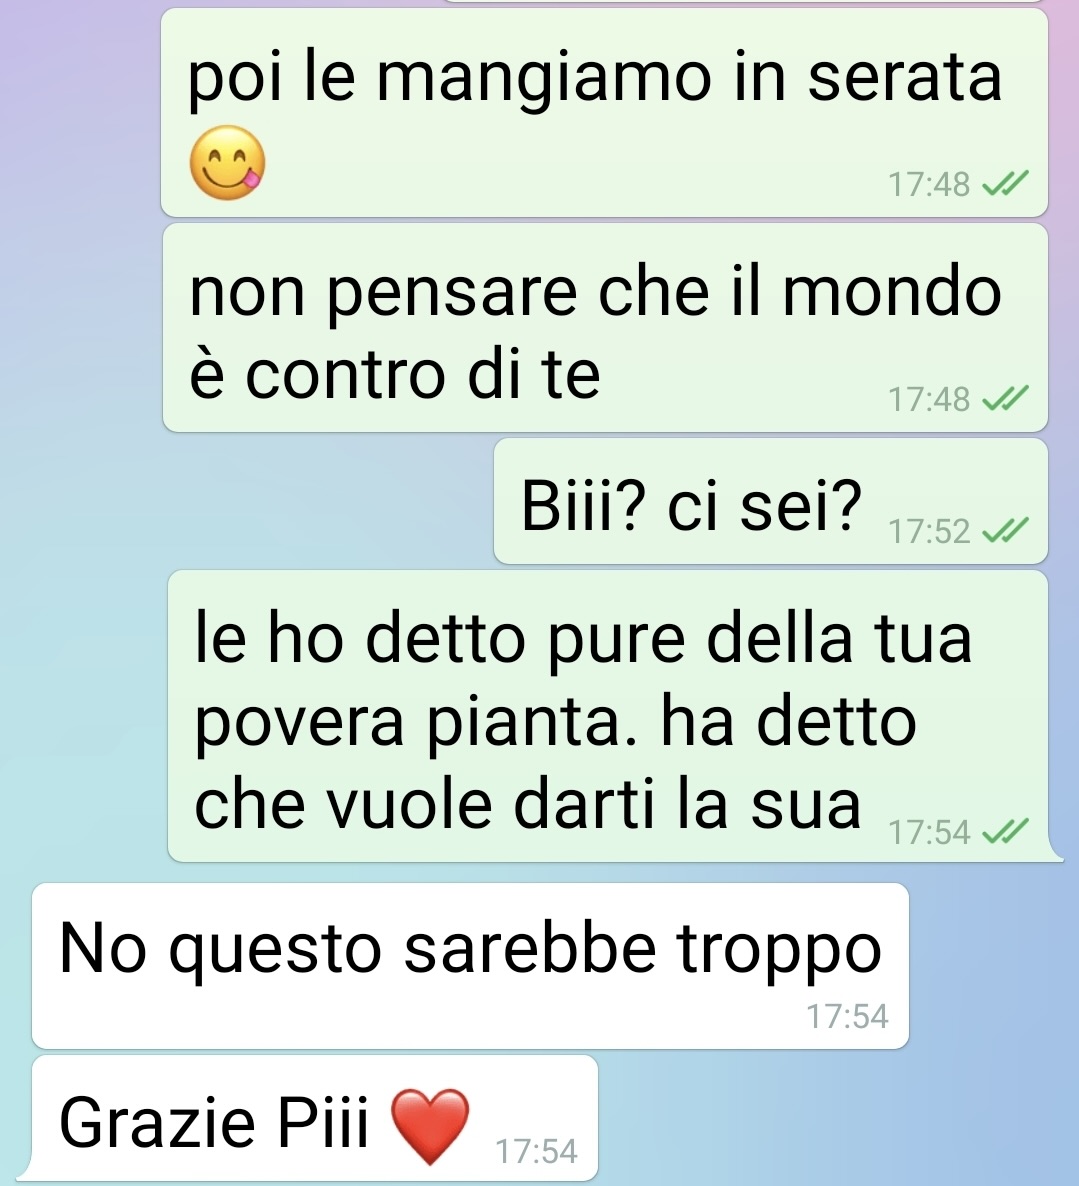Tap read ticks on 'le ho detto' message
The width and height of the screenshot is (1079, 1186).
coord(1005,831)
